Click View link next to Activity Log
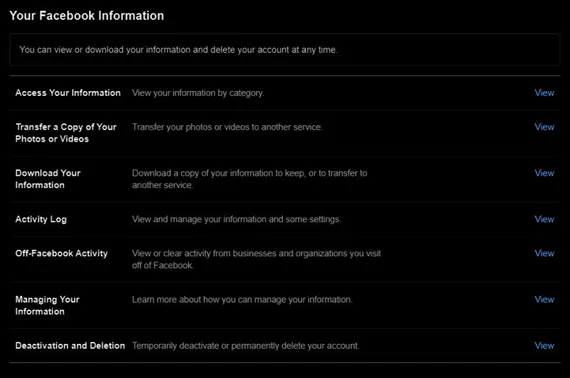570x378 pixels. click(544, 220)
